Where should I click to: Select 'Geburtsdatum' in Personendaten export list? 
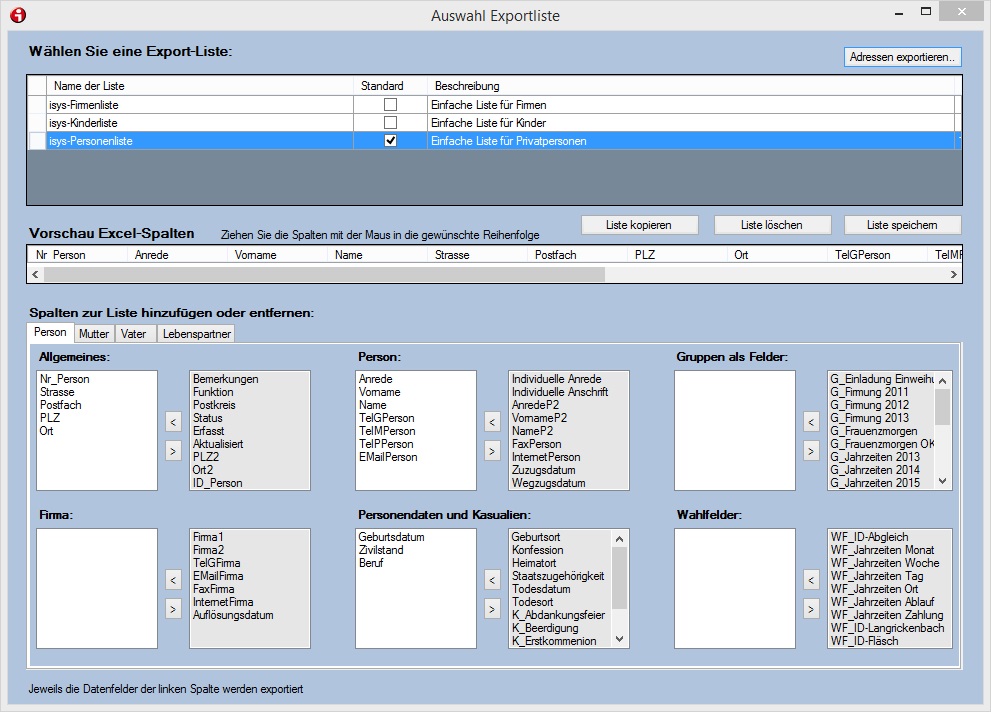tap(392, 537)
